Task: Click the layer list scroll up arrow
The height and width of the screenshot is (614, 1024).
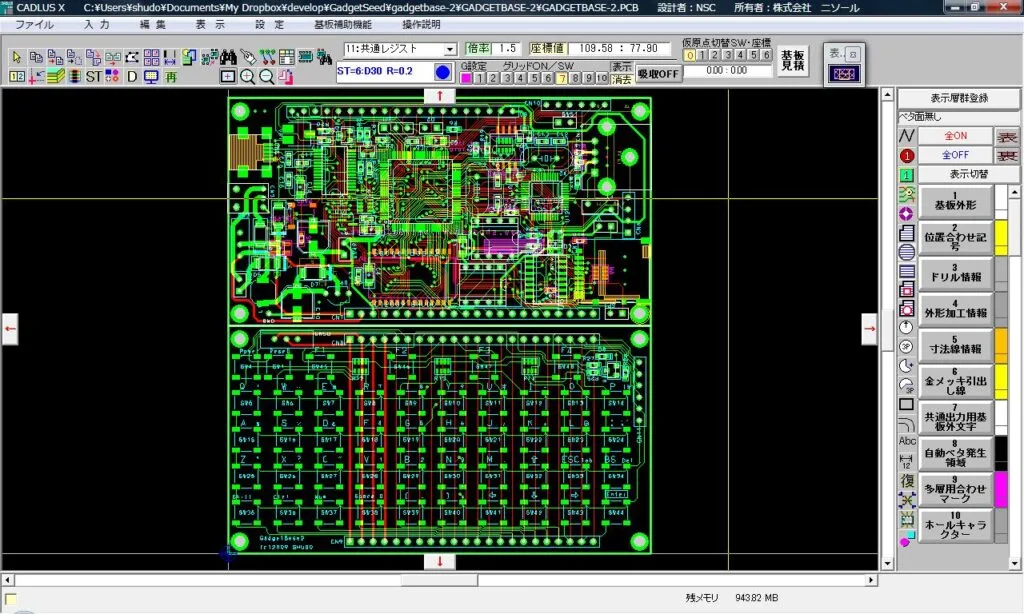Action: (x=1014, y=192)
